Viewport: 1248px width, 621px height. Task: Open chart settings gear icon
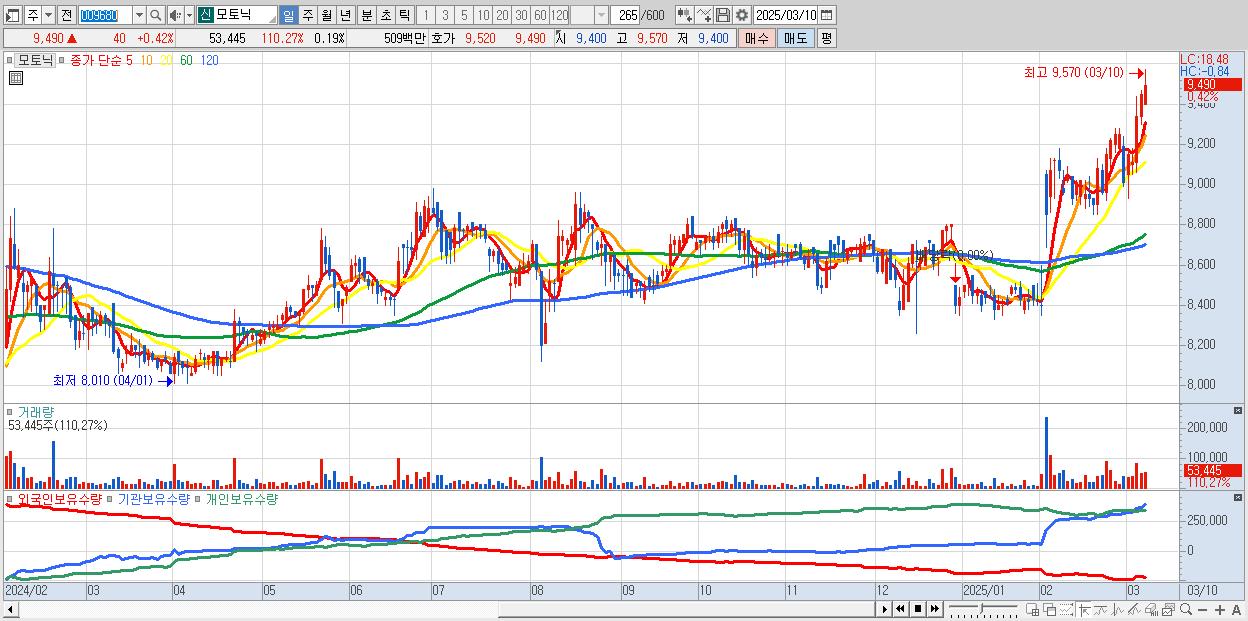click(x=742, y=15)
